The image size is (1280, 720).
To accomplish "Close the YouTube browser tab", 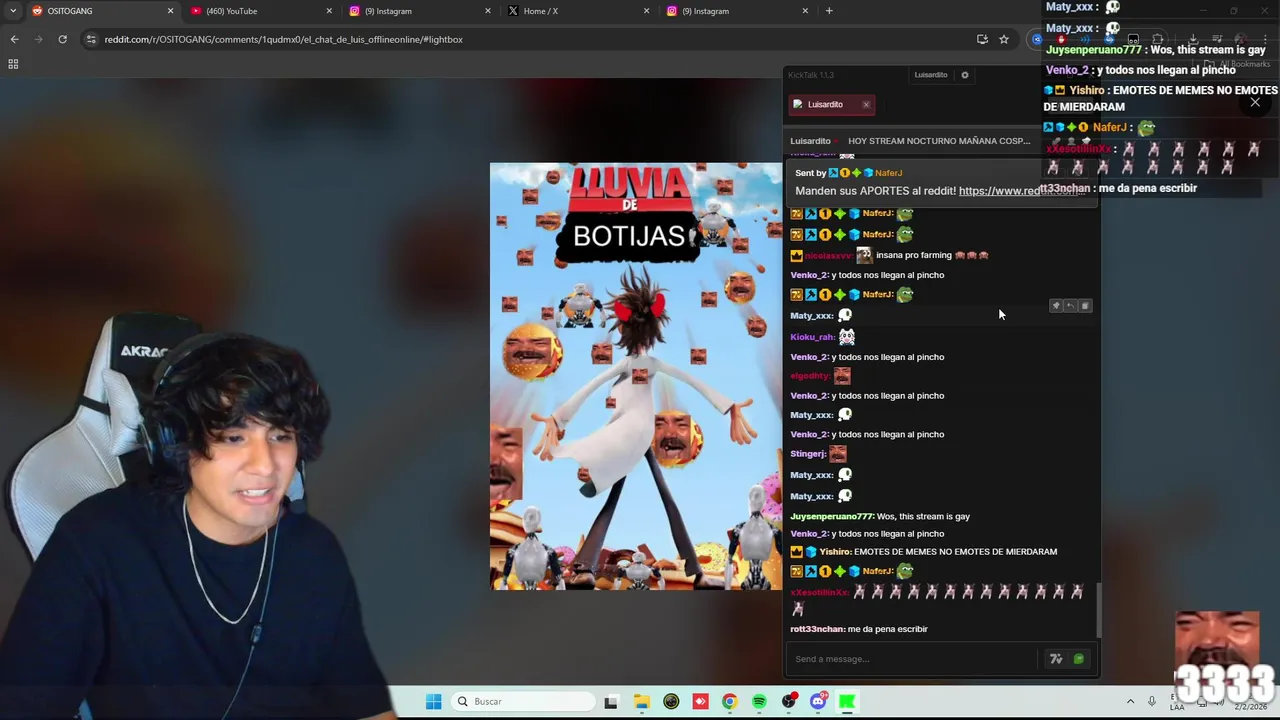I will [329, 11].
